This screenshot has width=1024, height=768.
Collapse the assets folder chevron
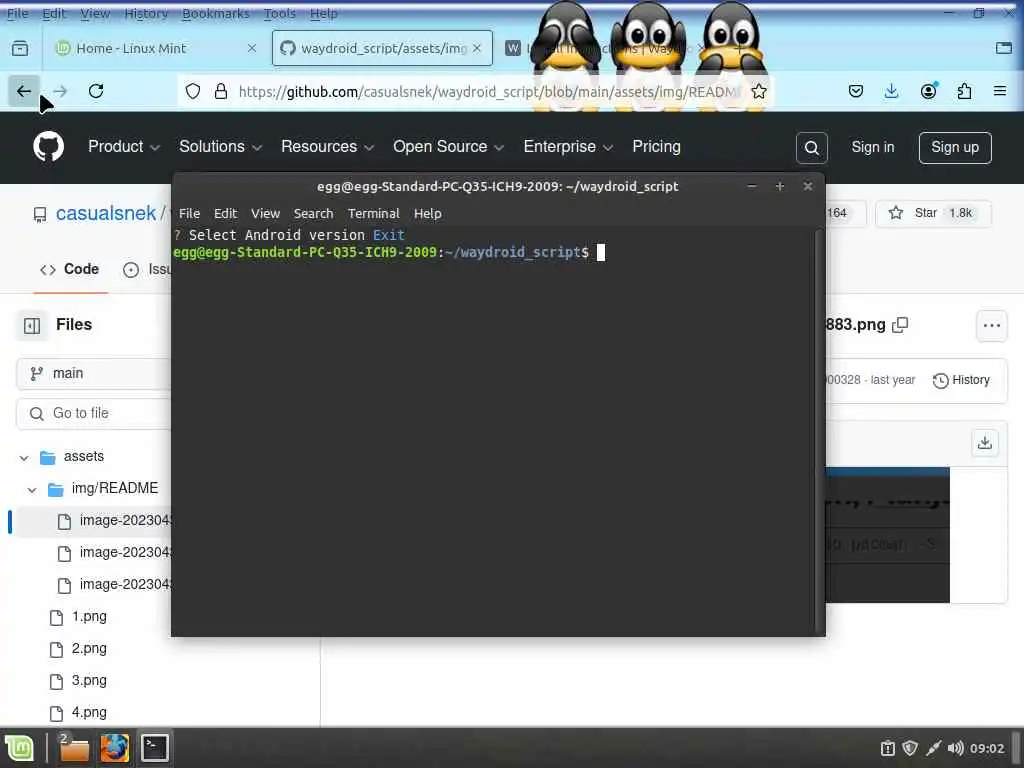click(x=24, y=457)
